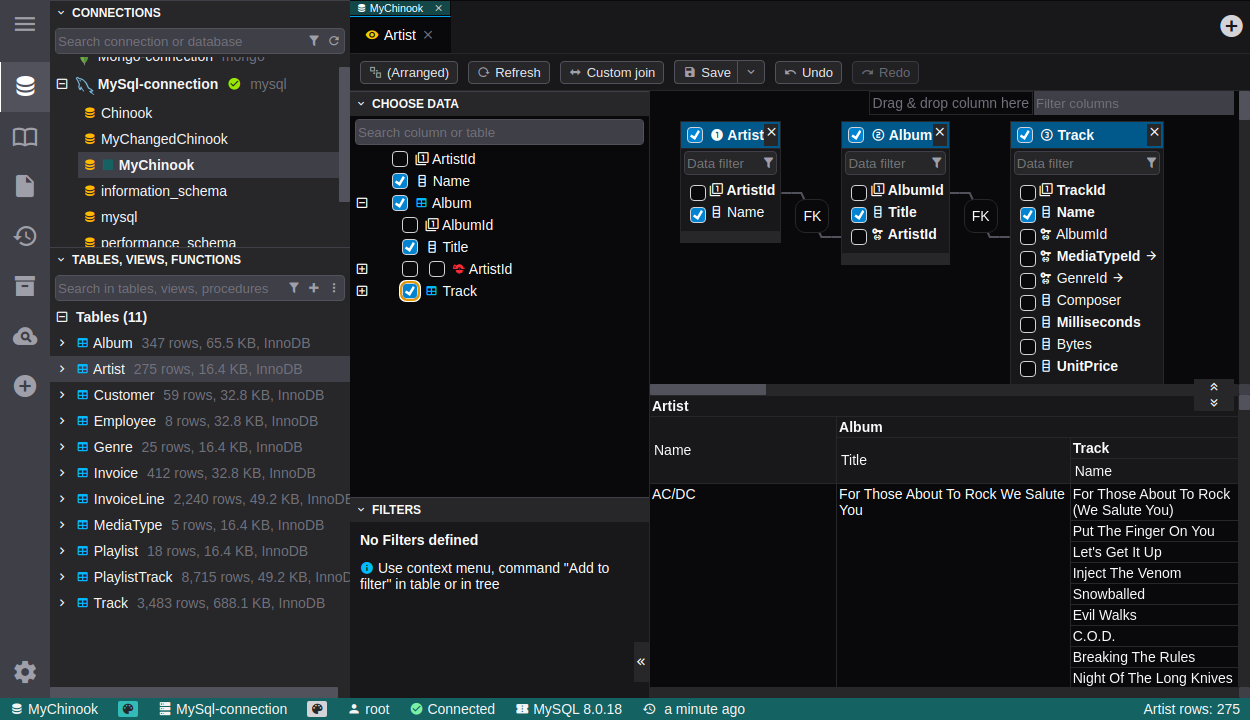Open the cloud sidebar icon
The width and height of the screenshot is (1250, 720).
coord(25,337)
